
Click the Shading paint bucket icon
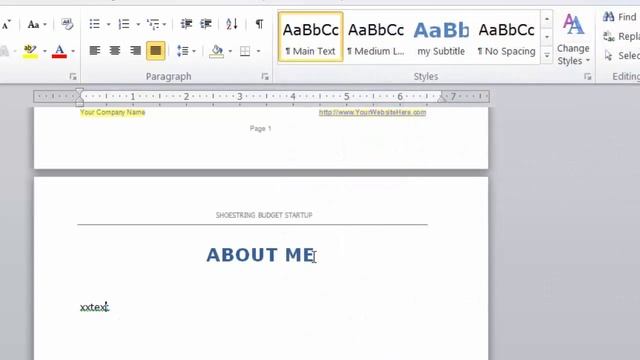point(217,51)
